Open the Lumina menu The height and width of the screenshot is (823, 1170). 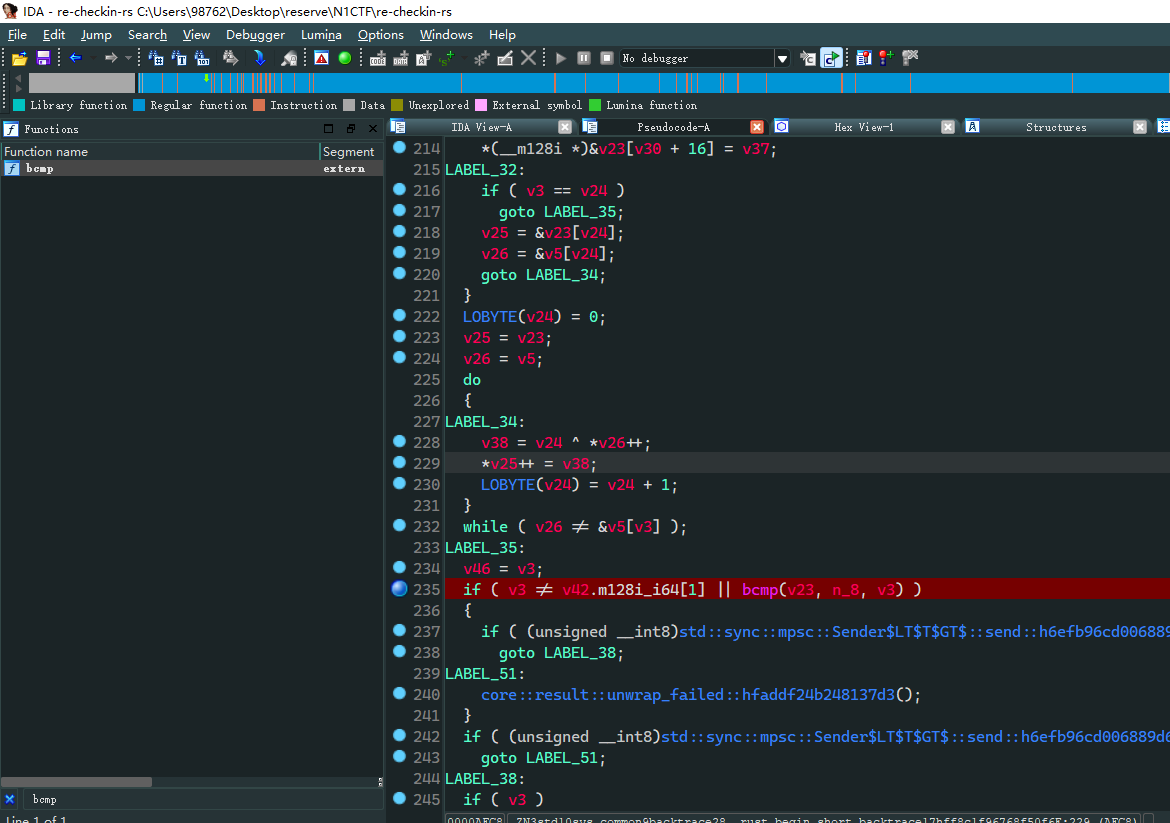[x=321, y=35]
